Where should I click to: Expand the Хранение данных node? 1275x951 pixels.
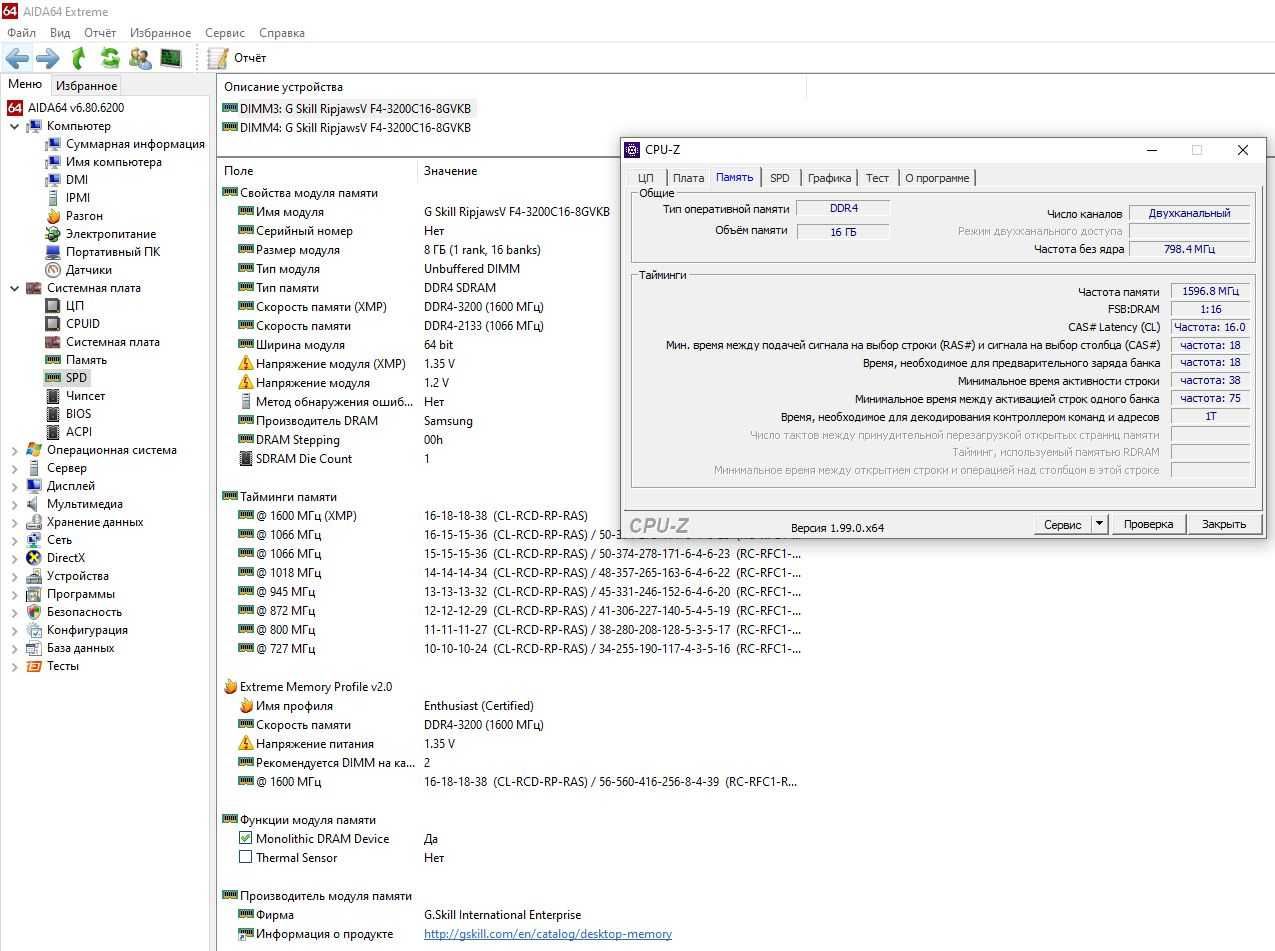[x=14, y=522]
